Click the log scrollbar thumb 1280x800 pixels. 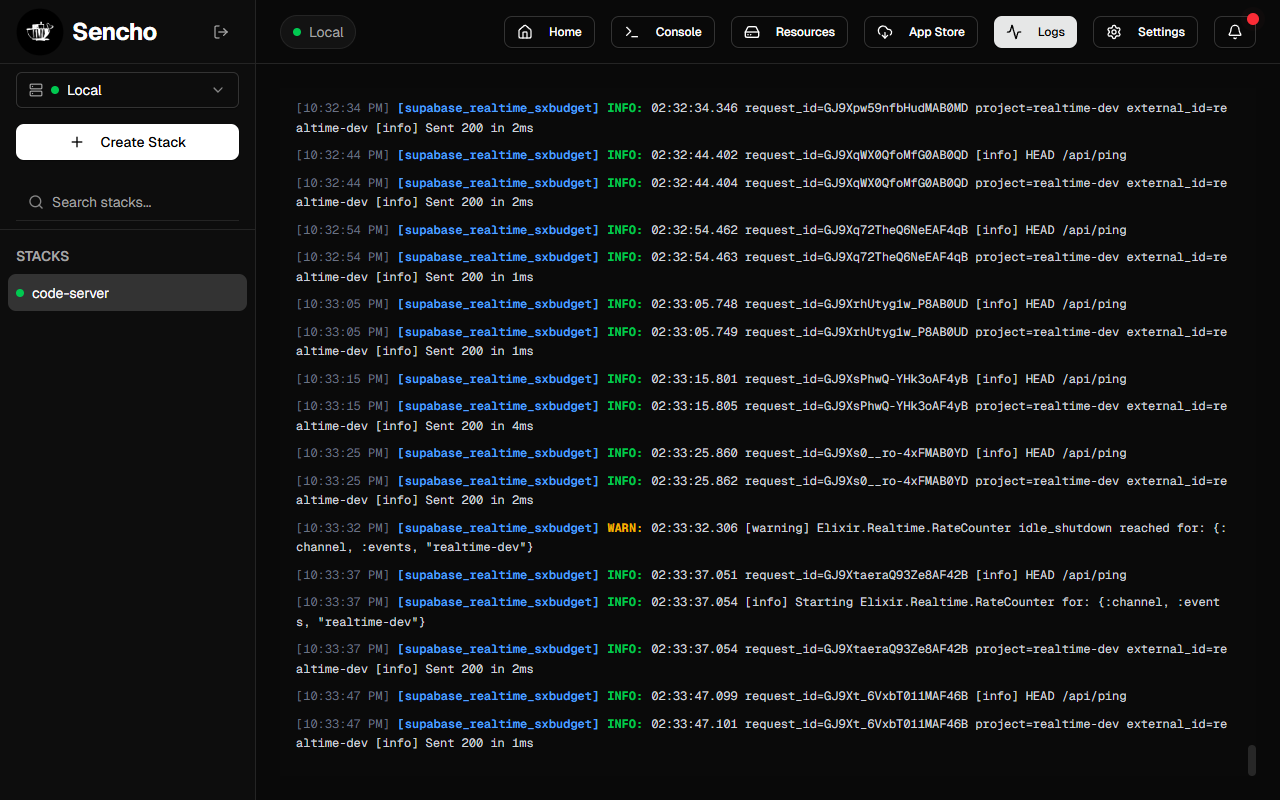tap(1251, 760)
